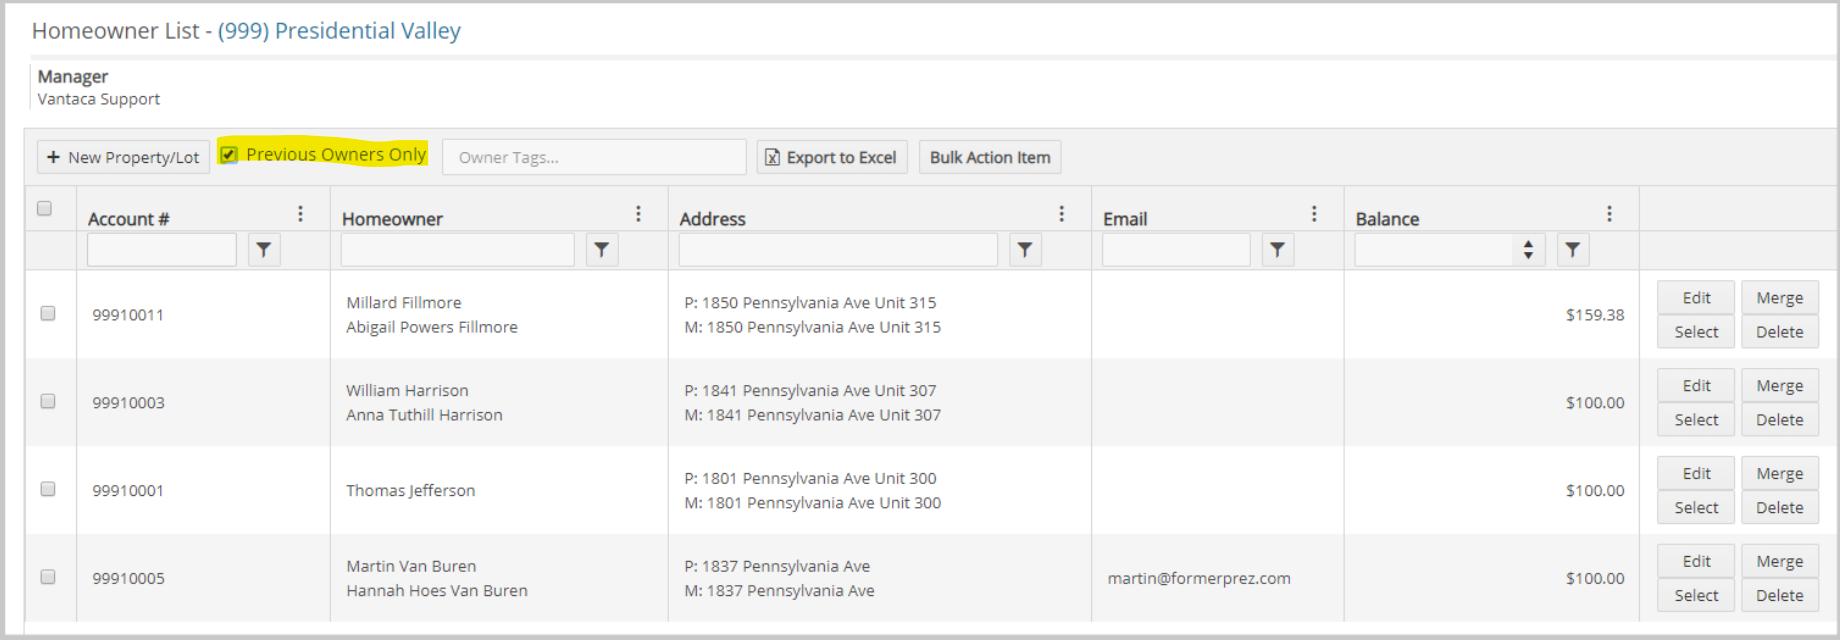This screenshot has width=1840, height=640.
Task: Sort by the Homeowner column header
Action: (x=392, y=219)
